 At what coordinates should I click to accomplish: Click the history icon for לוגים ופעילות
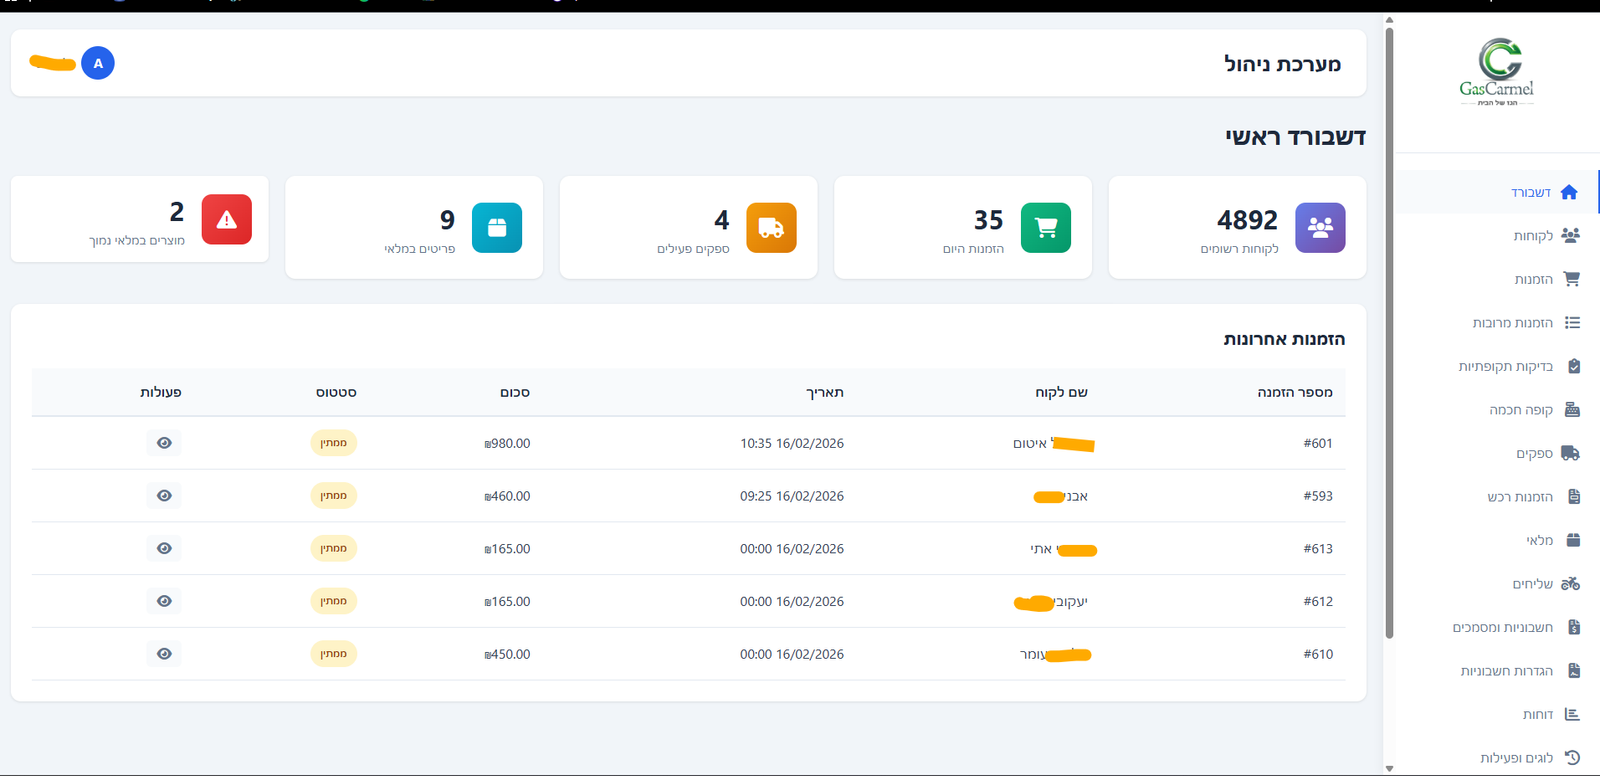tap(1572, 757)
